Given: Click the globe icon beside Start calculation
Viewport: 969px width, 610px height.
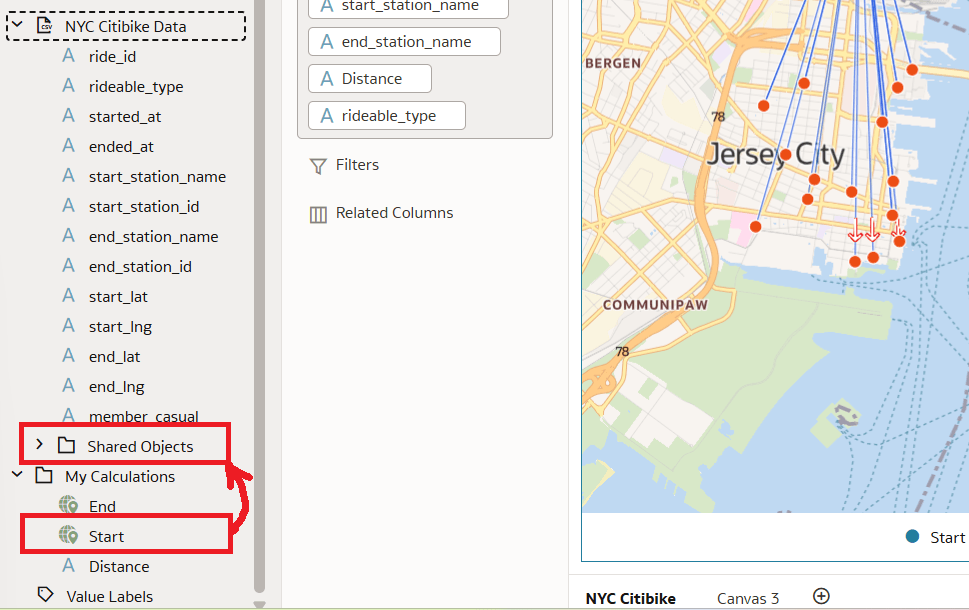Looking at the screenshot, I should pos(69,535).
